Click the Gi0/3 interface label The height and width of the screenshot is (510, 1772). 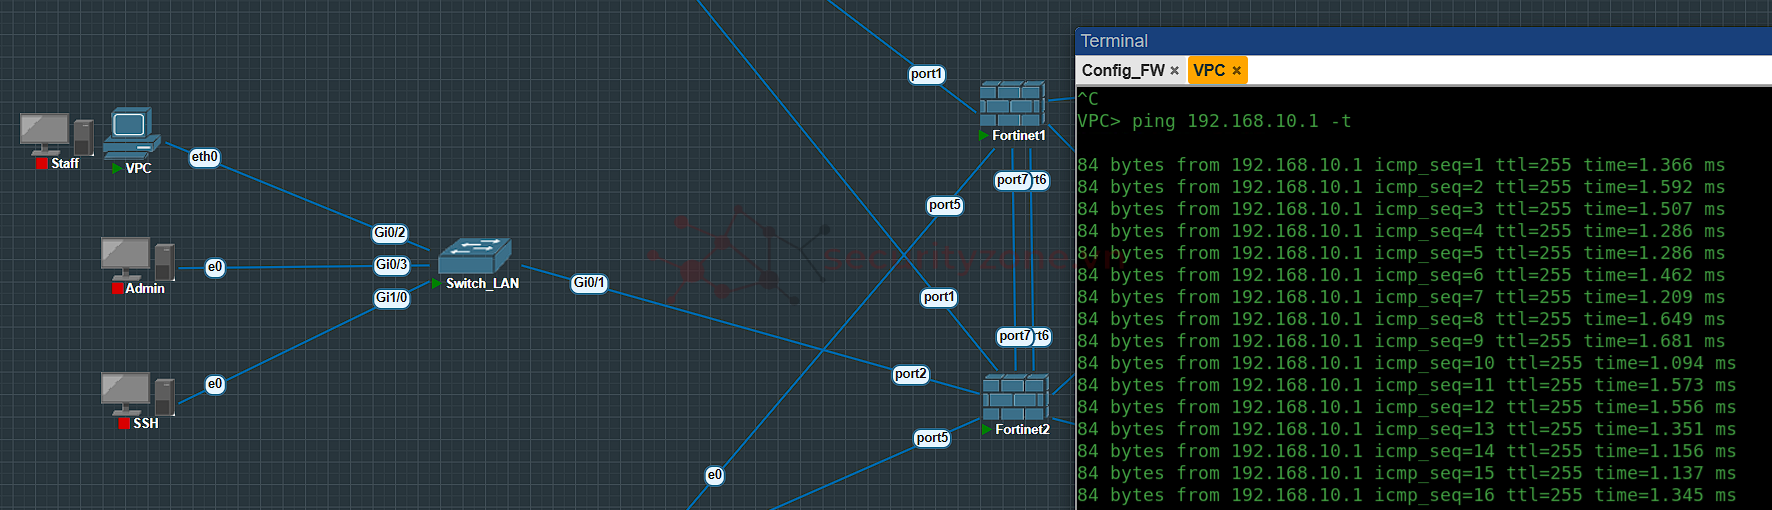click(x=391, y=265)
